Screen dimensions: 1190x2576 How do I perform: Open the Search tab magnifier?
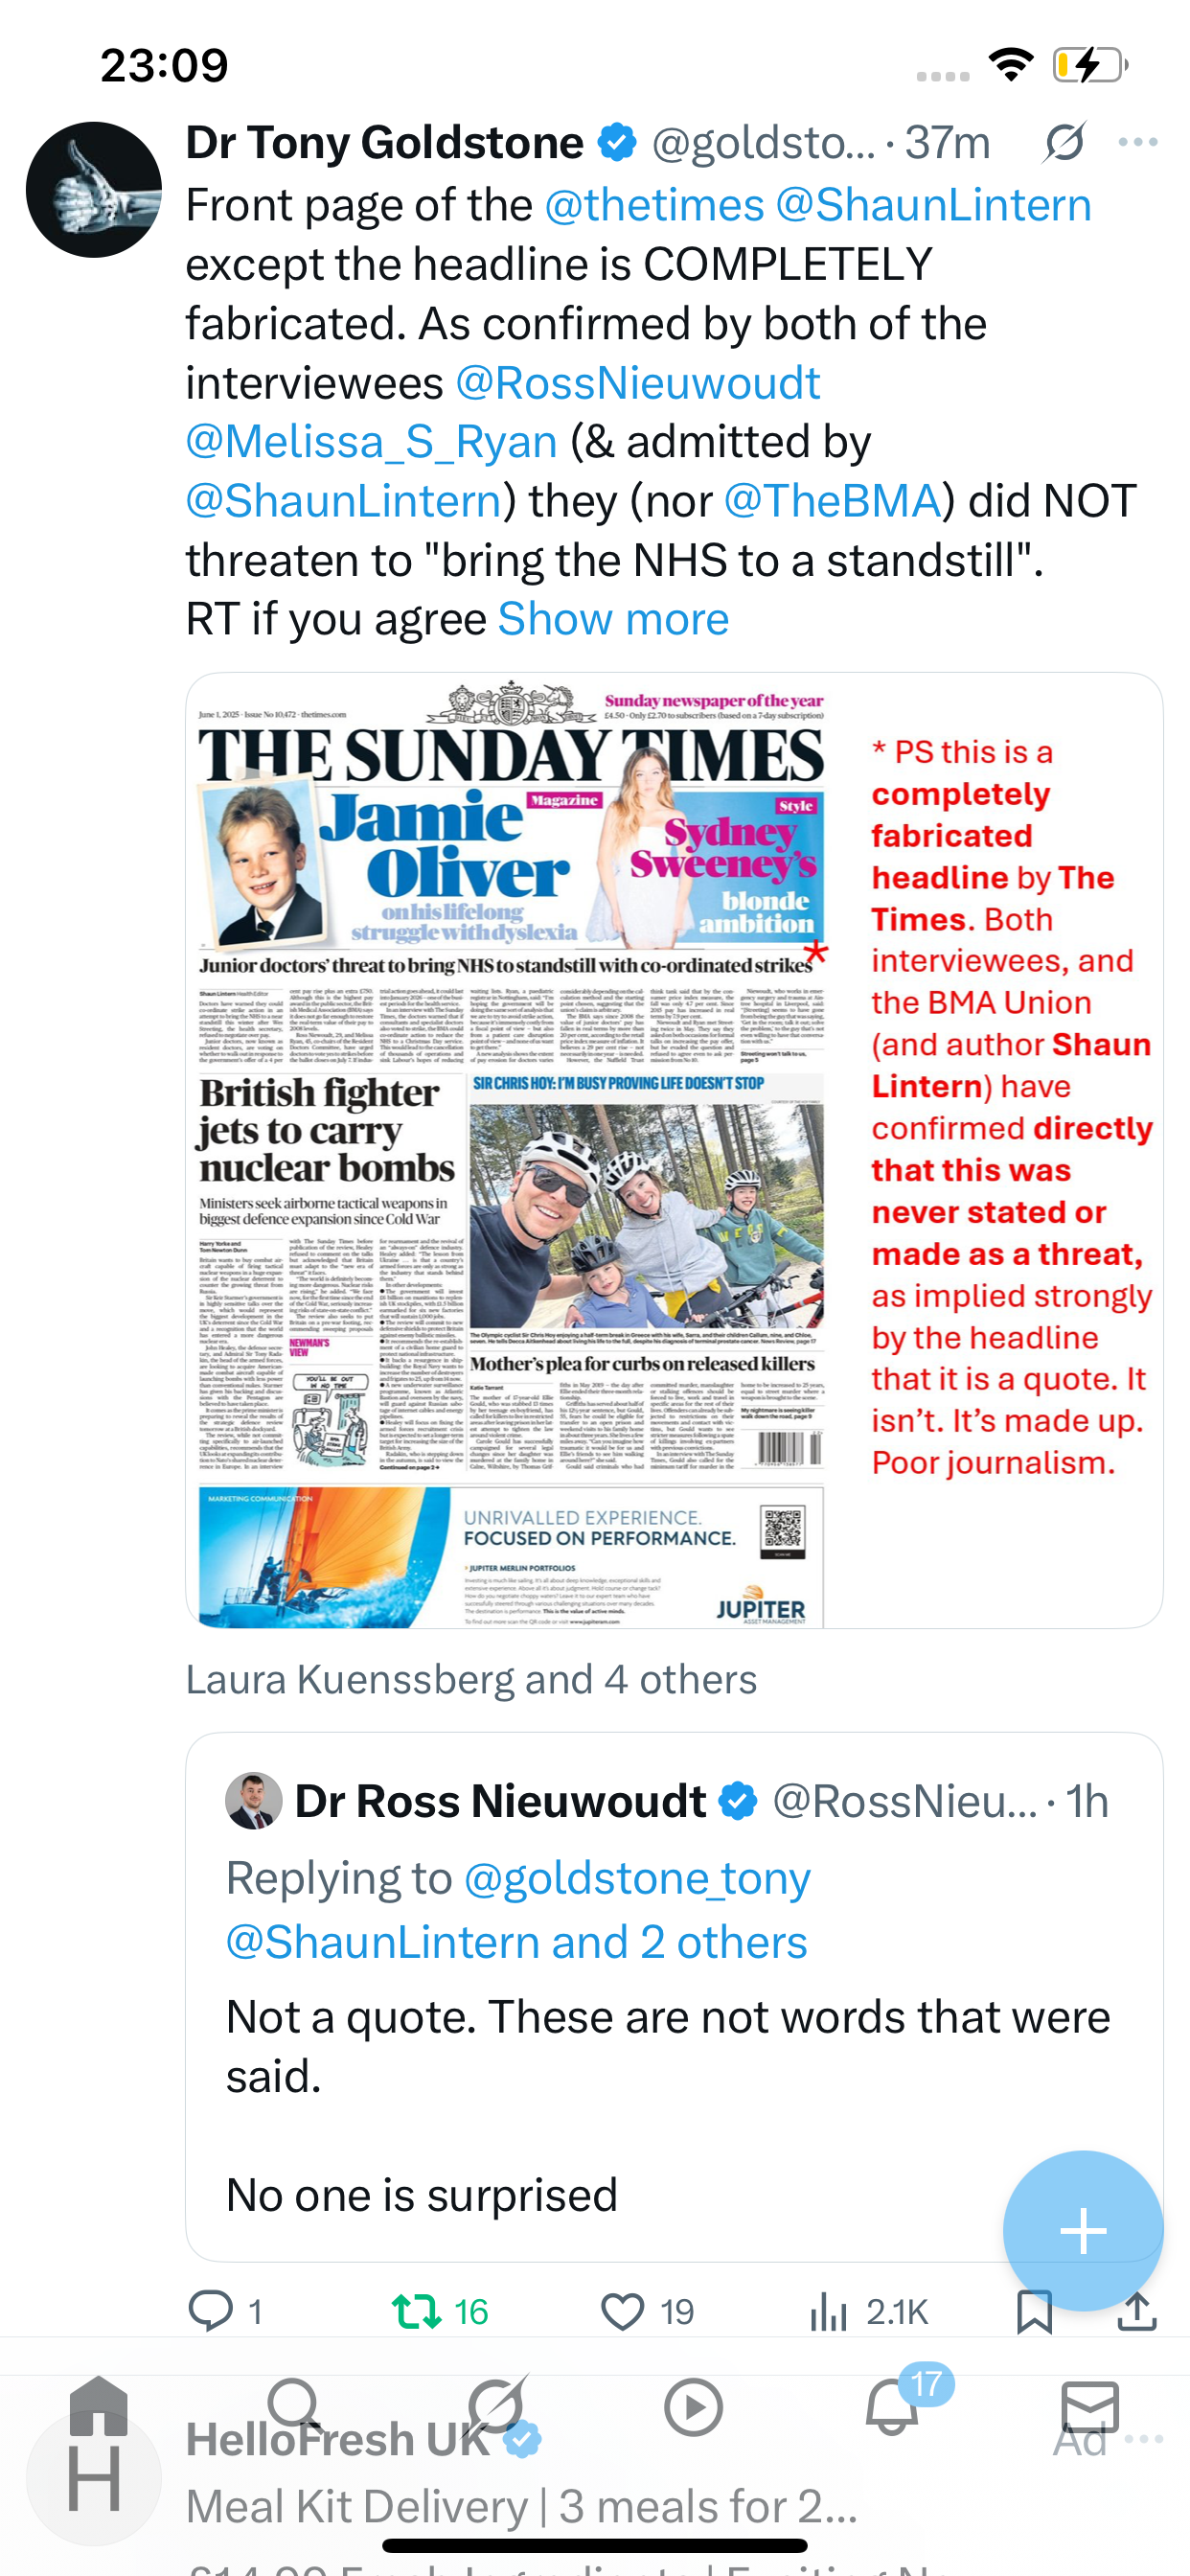click(295, 2407)
